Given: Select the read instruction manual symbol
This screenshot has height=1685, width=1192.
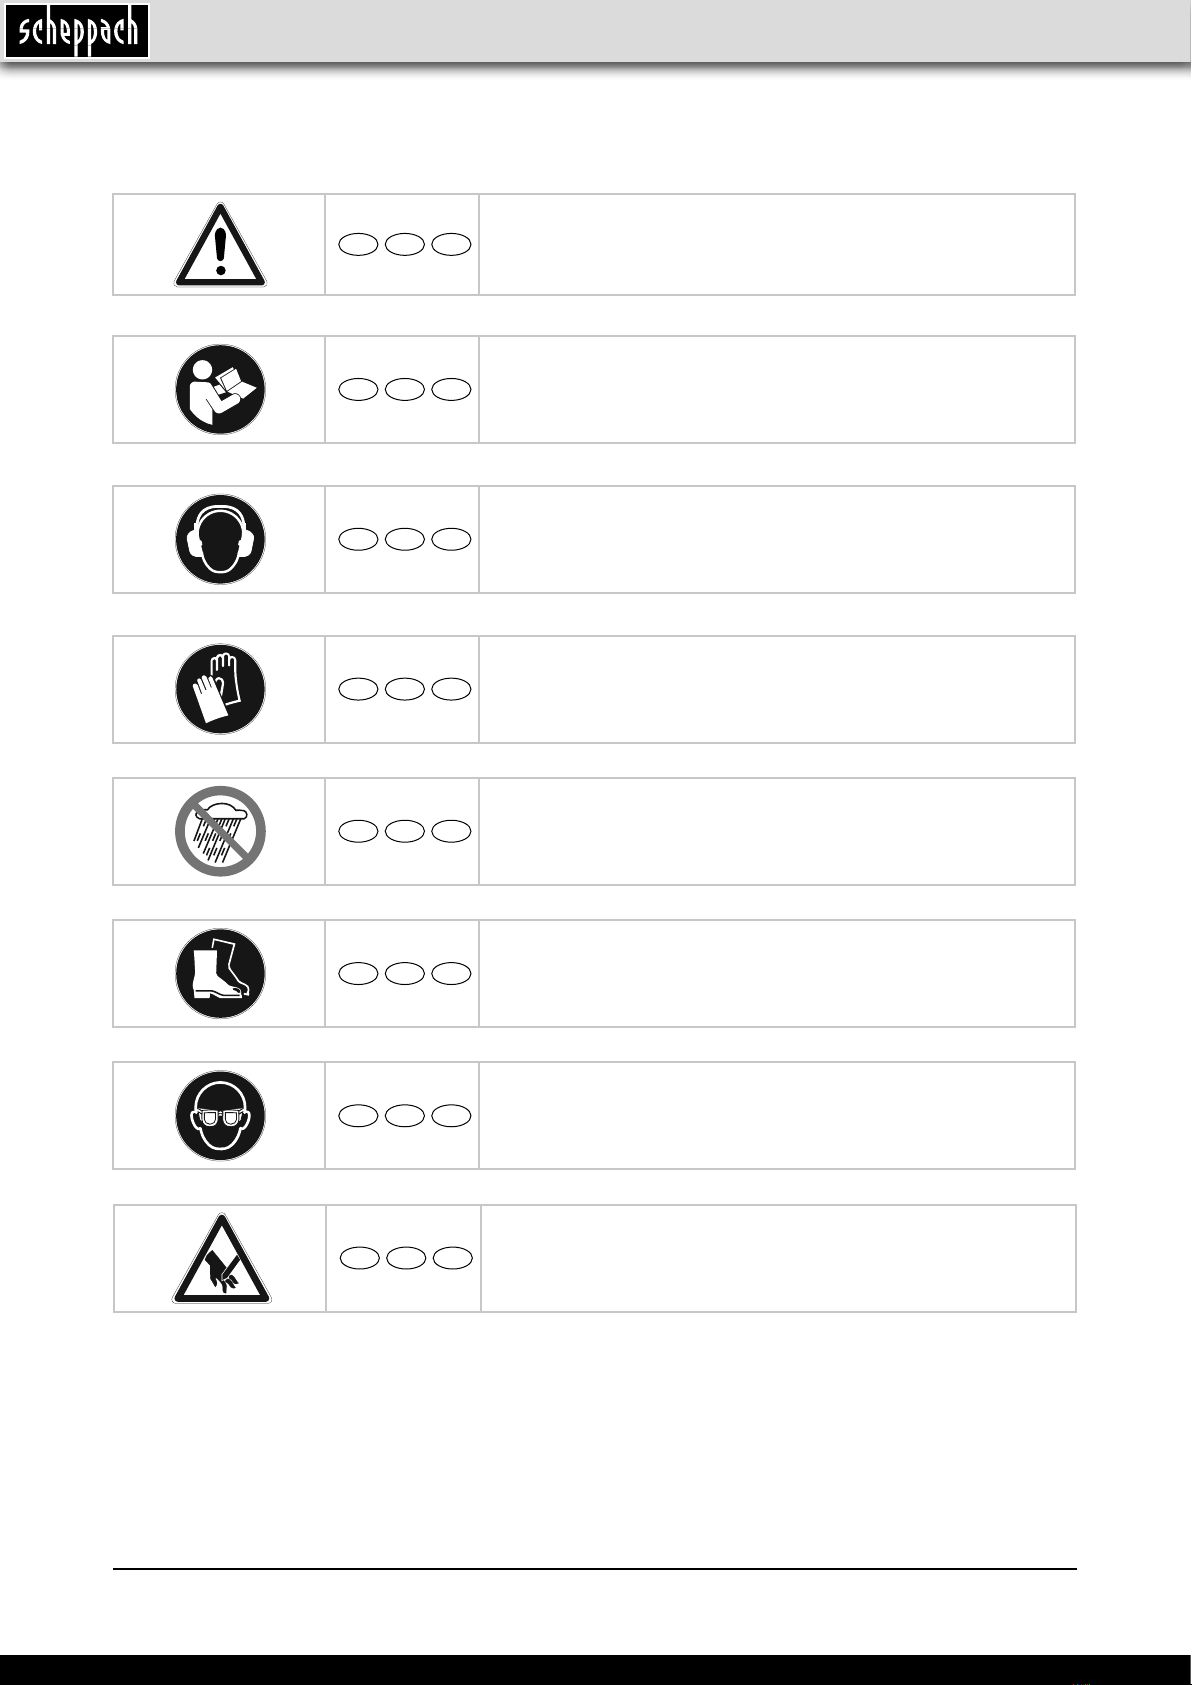Looking at the screenshot, I should pos(220,389).
